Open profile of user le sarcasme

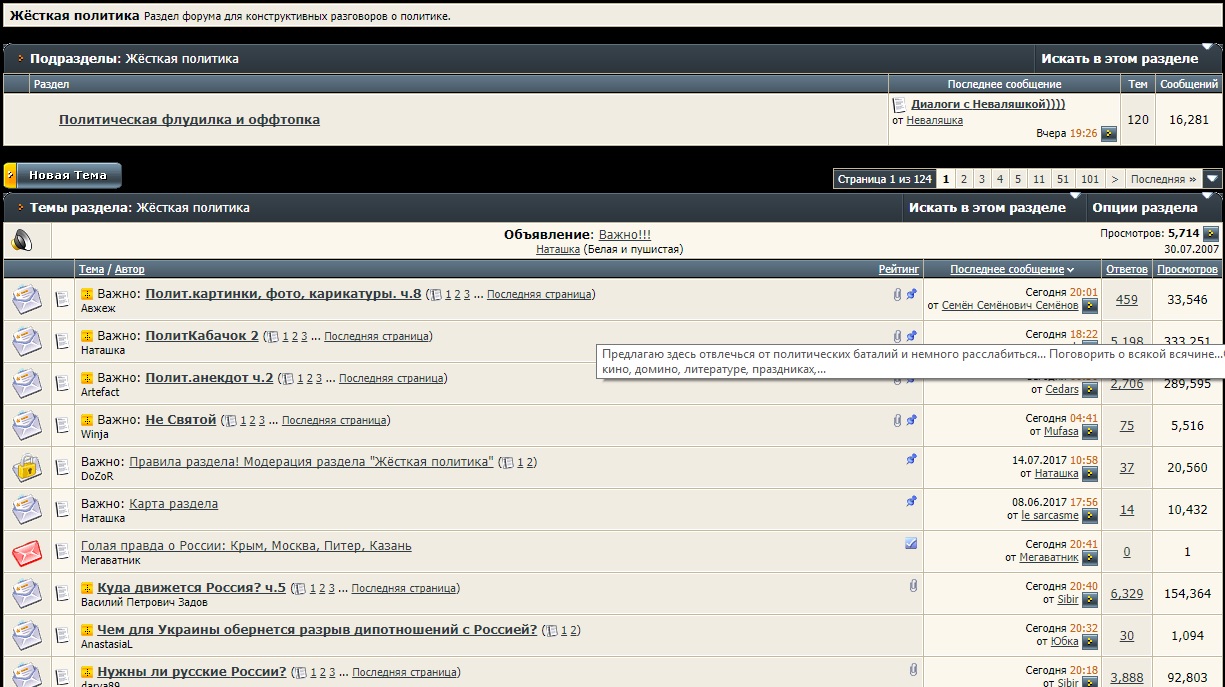tap(1050, 516)
